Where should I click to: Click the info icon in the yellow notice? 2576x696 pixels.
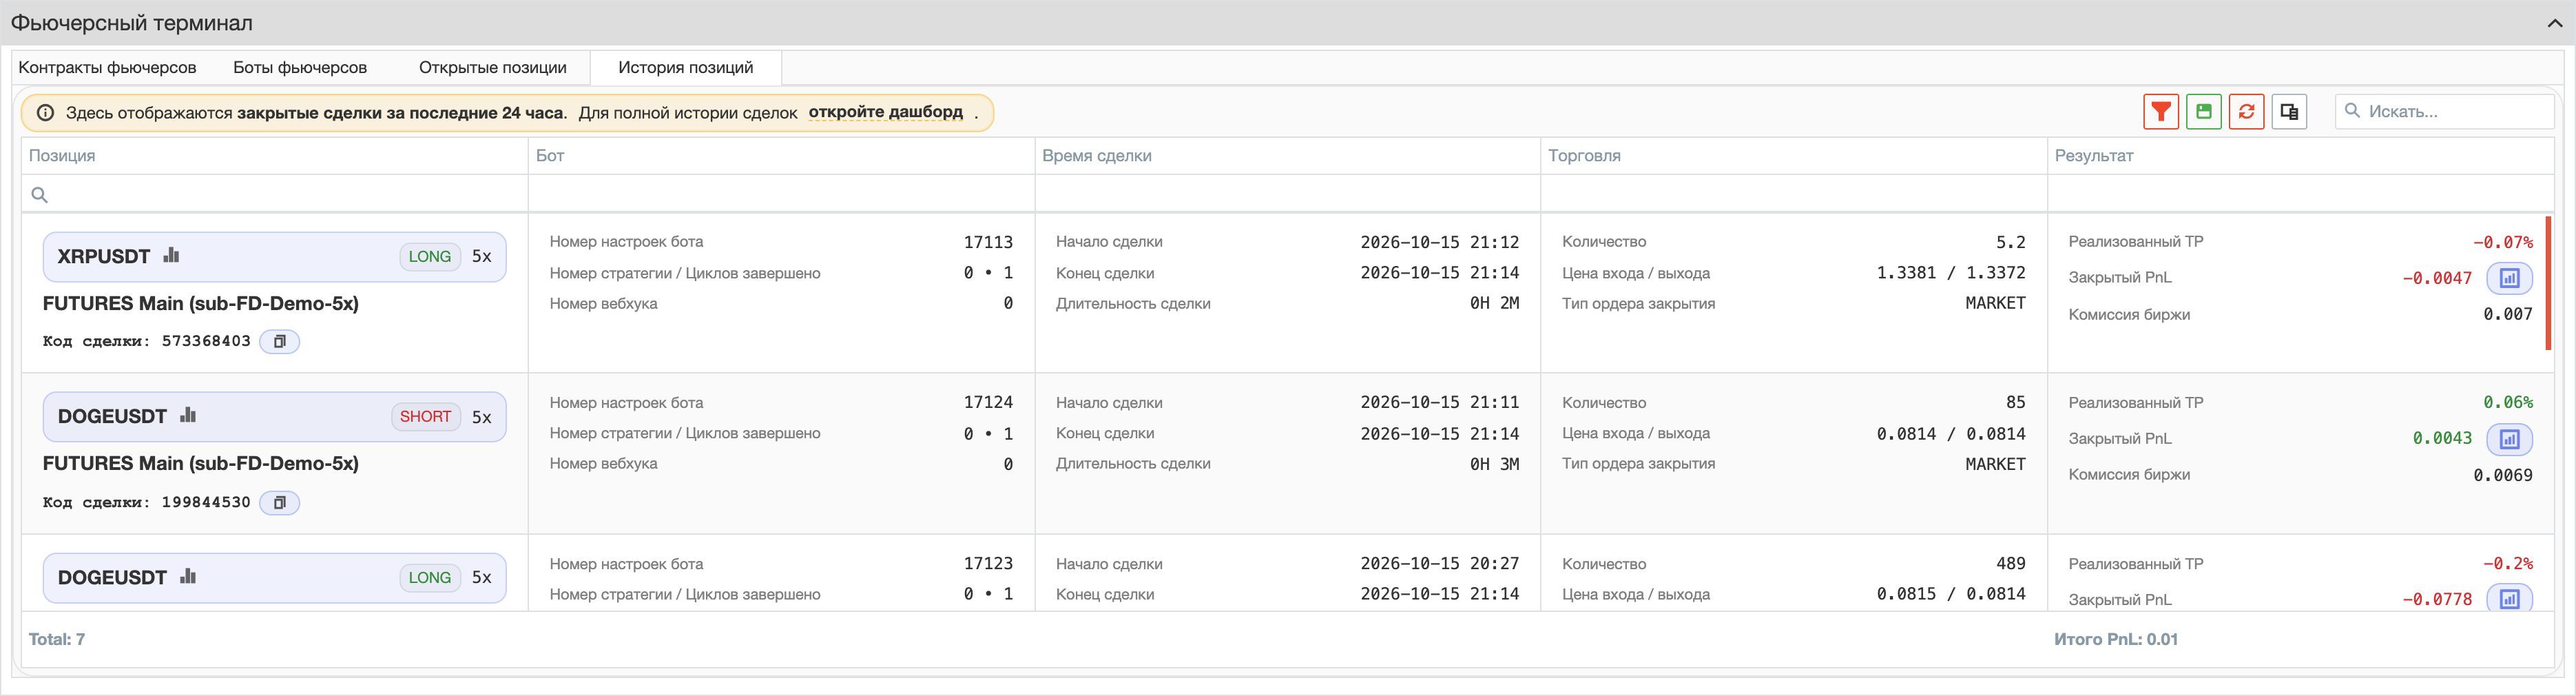[45, 113]
